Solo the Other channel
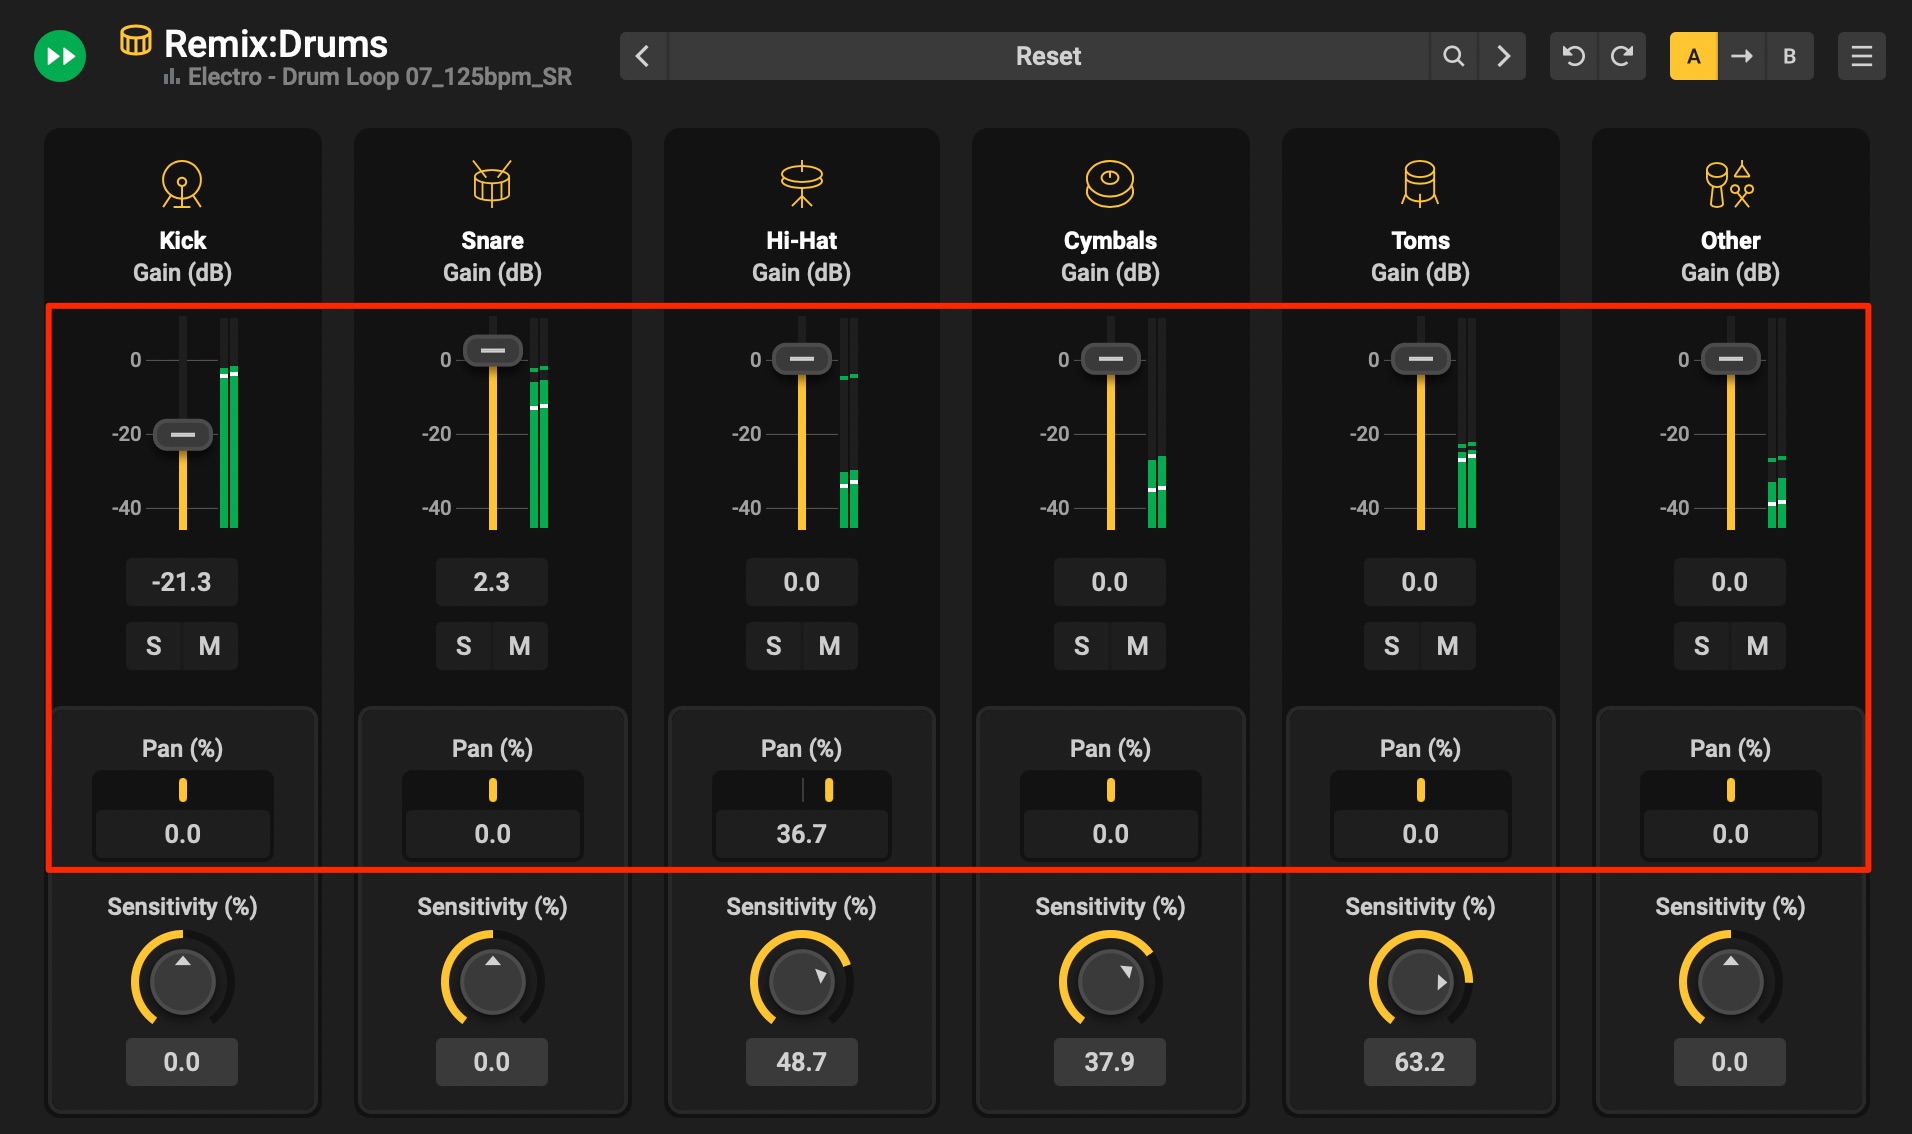 point(1701,646)
